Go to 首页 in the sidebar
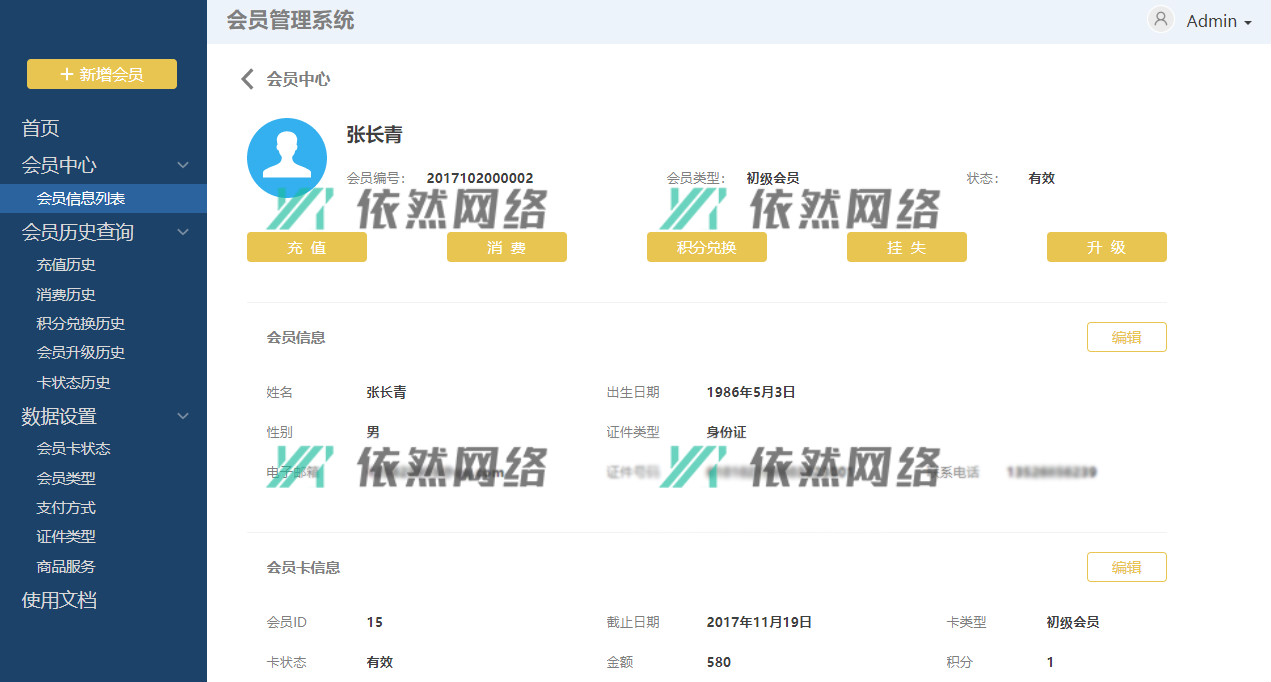The height and width of the screenshot is (682, 1271). pos(41,128)
